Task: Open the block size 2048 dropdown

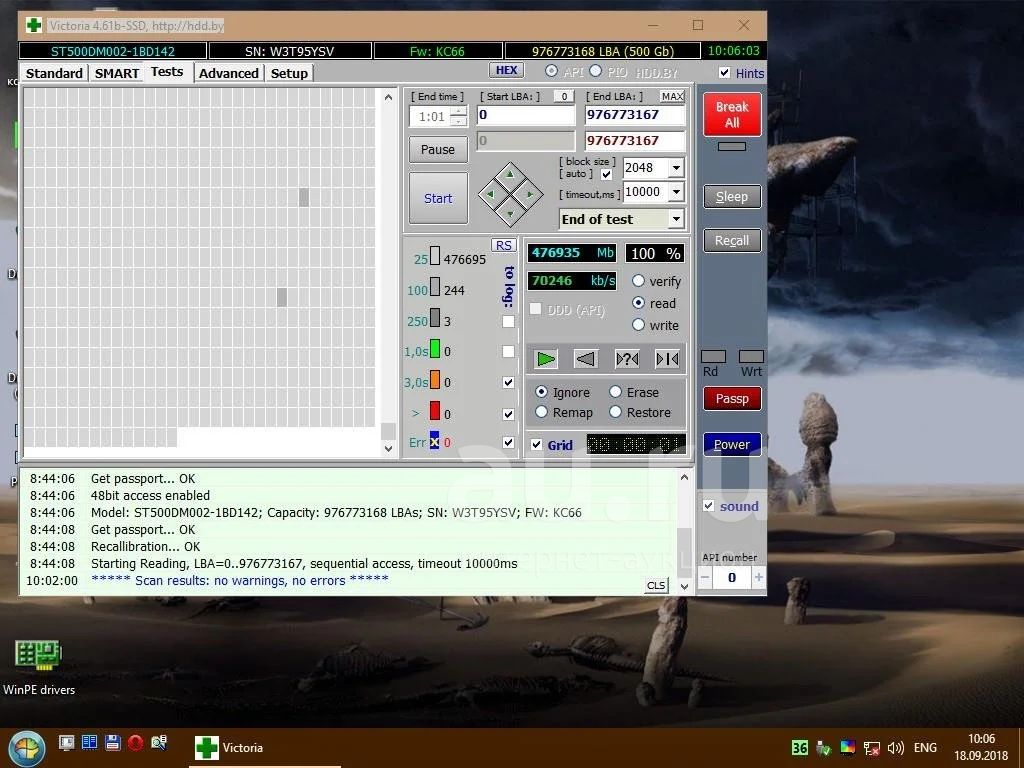Action: click(676, 168)
